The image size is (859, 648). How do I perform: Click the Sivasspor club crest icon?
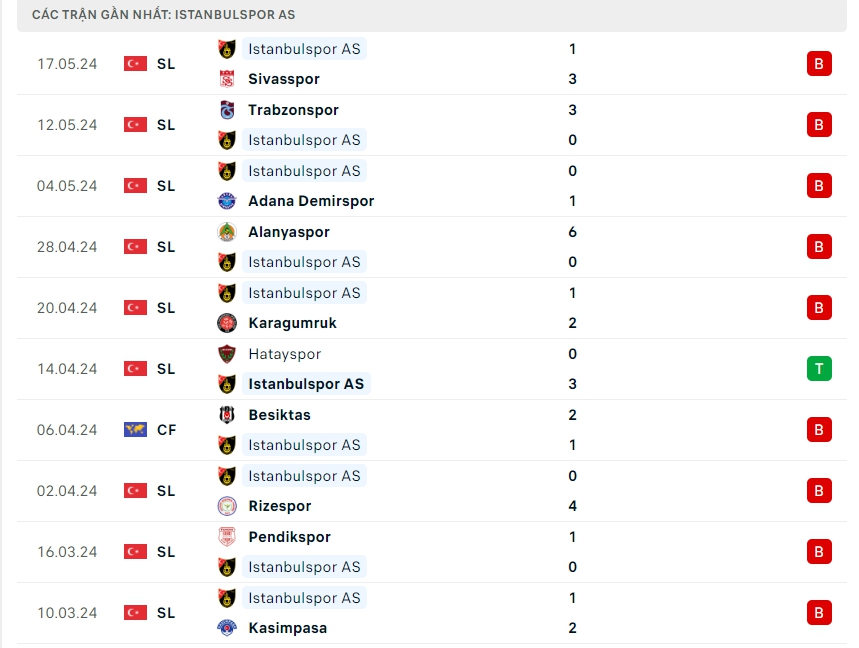227,79
